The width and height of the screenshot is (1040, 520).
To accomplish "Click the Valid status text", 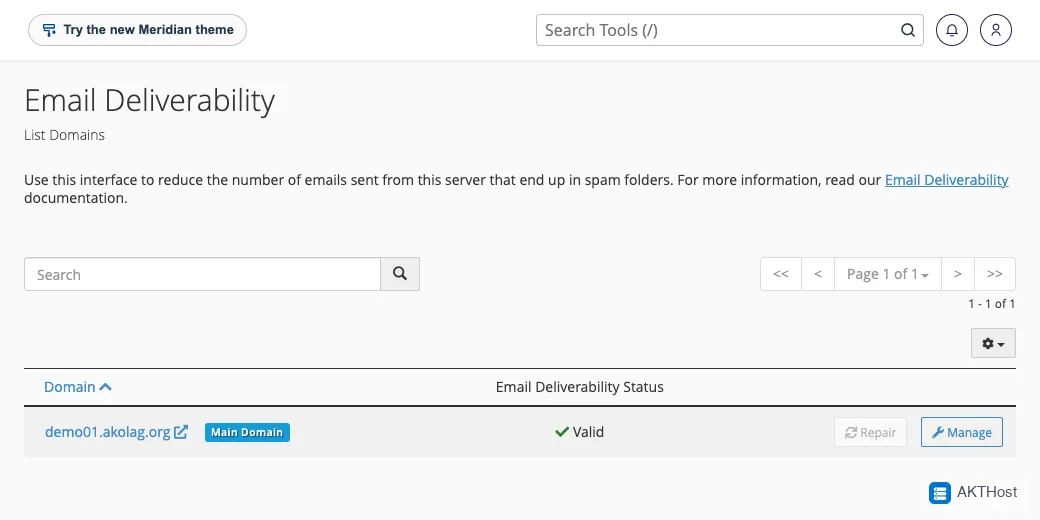I will coord(588,432).
